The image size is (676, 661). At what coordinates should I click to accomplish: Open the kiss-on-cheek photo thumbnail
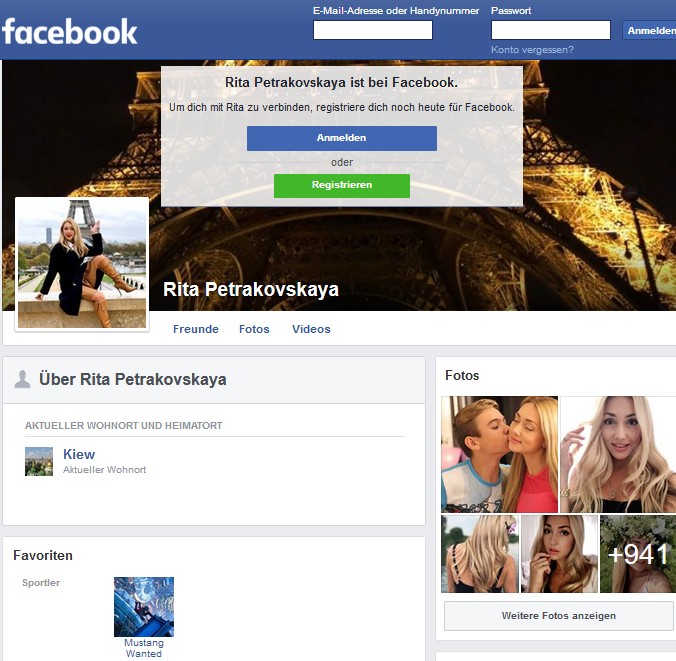click(x=499, y=454)
